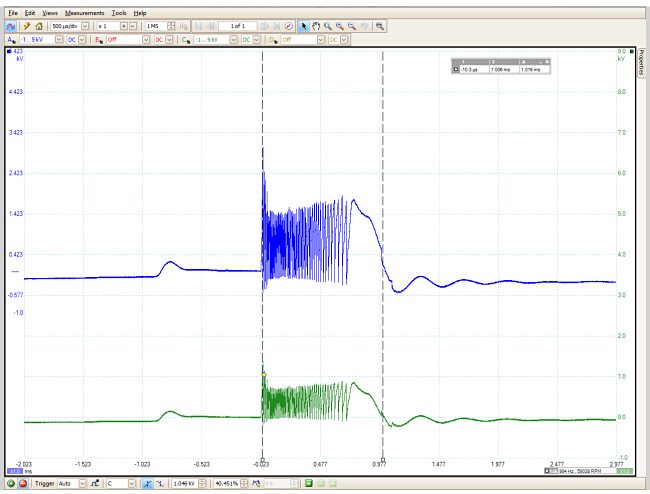Expand the Trigger mode Auto dropdown
This screenshot has height=494, width=650.
[80, 483]
